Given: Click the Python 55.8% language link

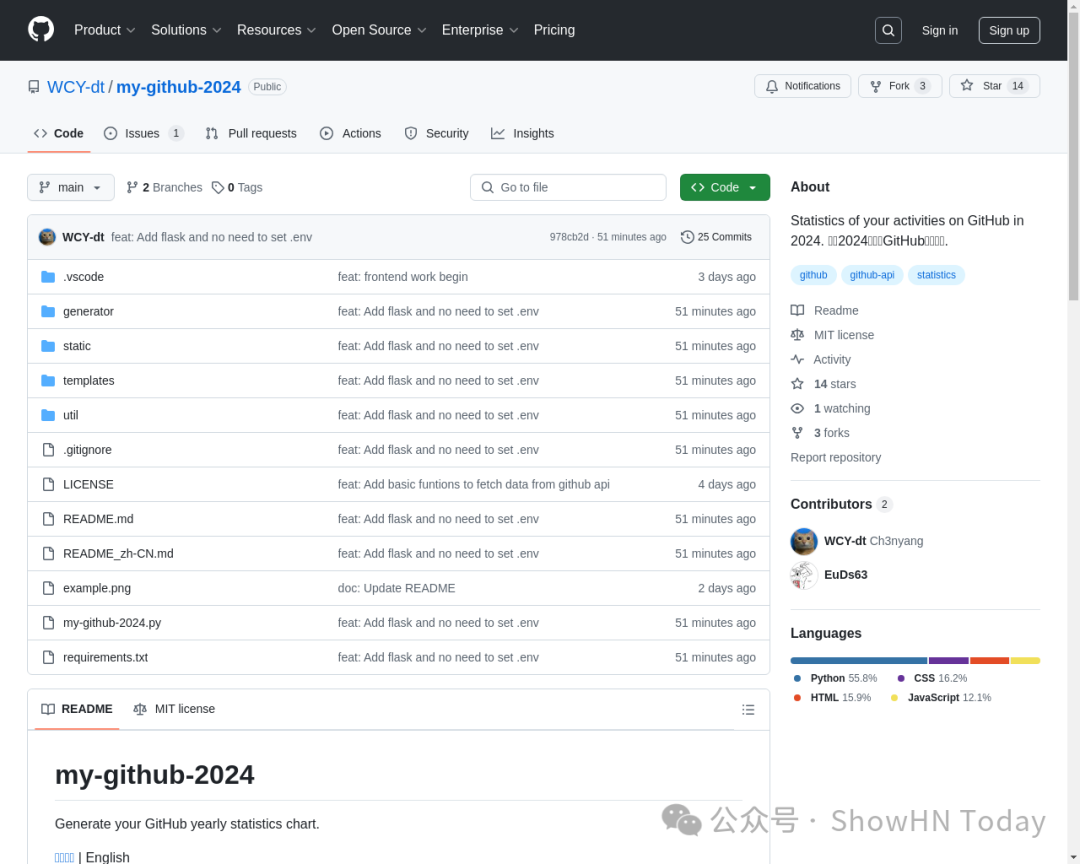Looking at the screenshot, I should point(835,679).
